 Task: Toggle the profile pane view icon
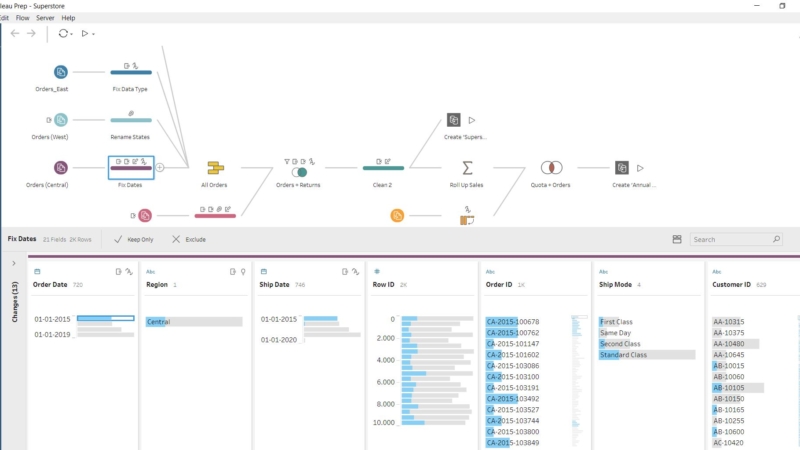click(x=677, y=239)
